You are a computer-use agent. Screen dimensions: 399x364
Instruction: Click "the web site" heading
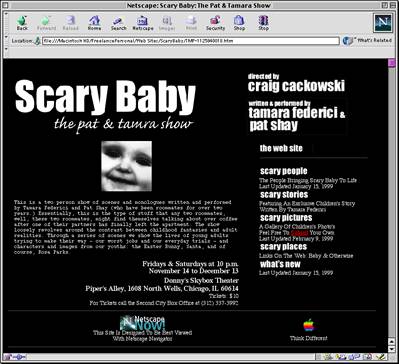click(281, 148)
